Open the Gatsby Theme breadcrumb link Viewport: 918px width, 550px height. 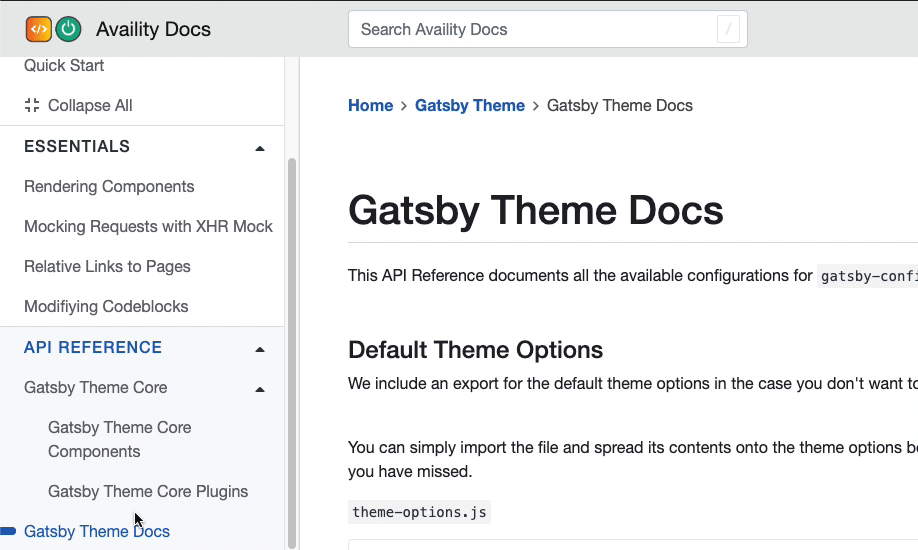(469, 105)
